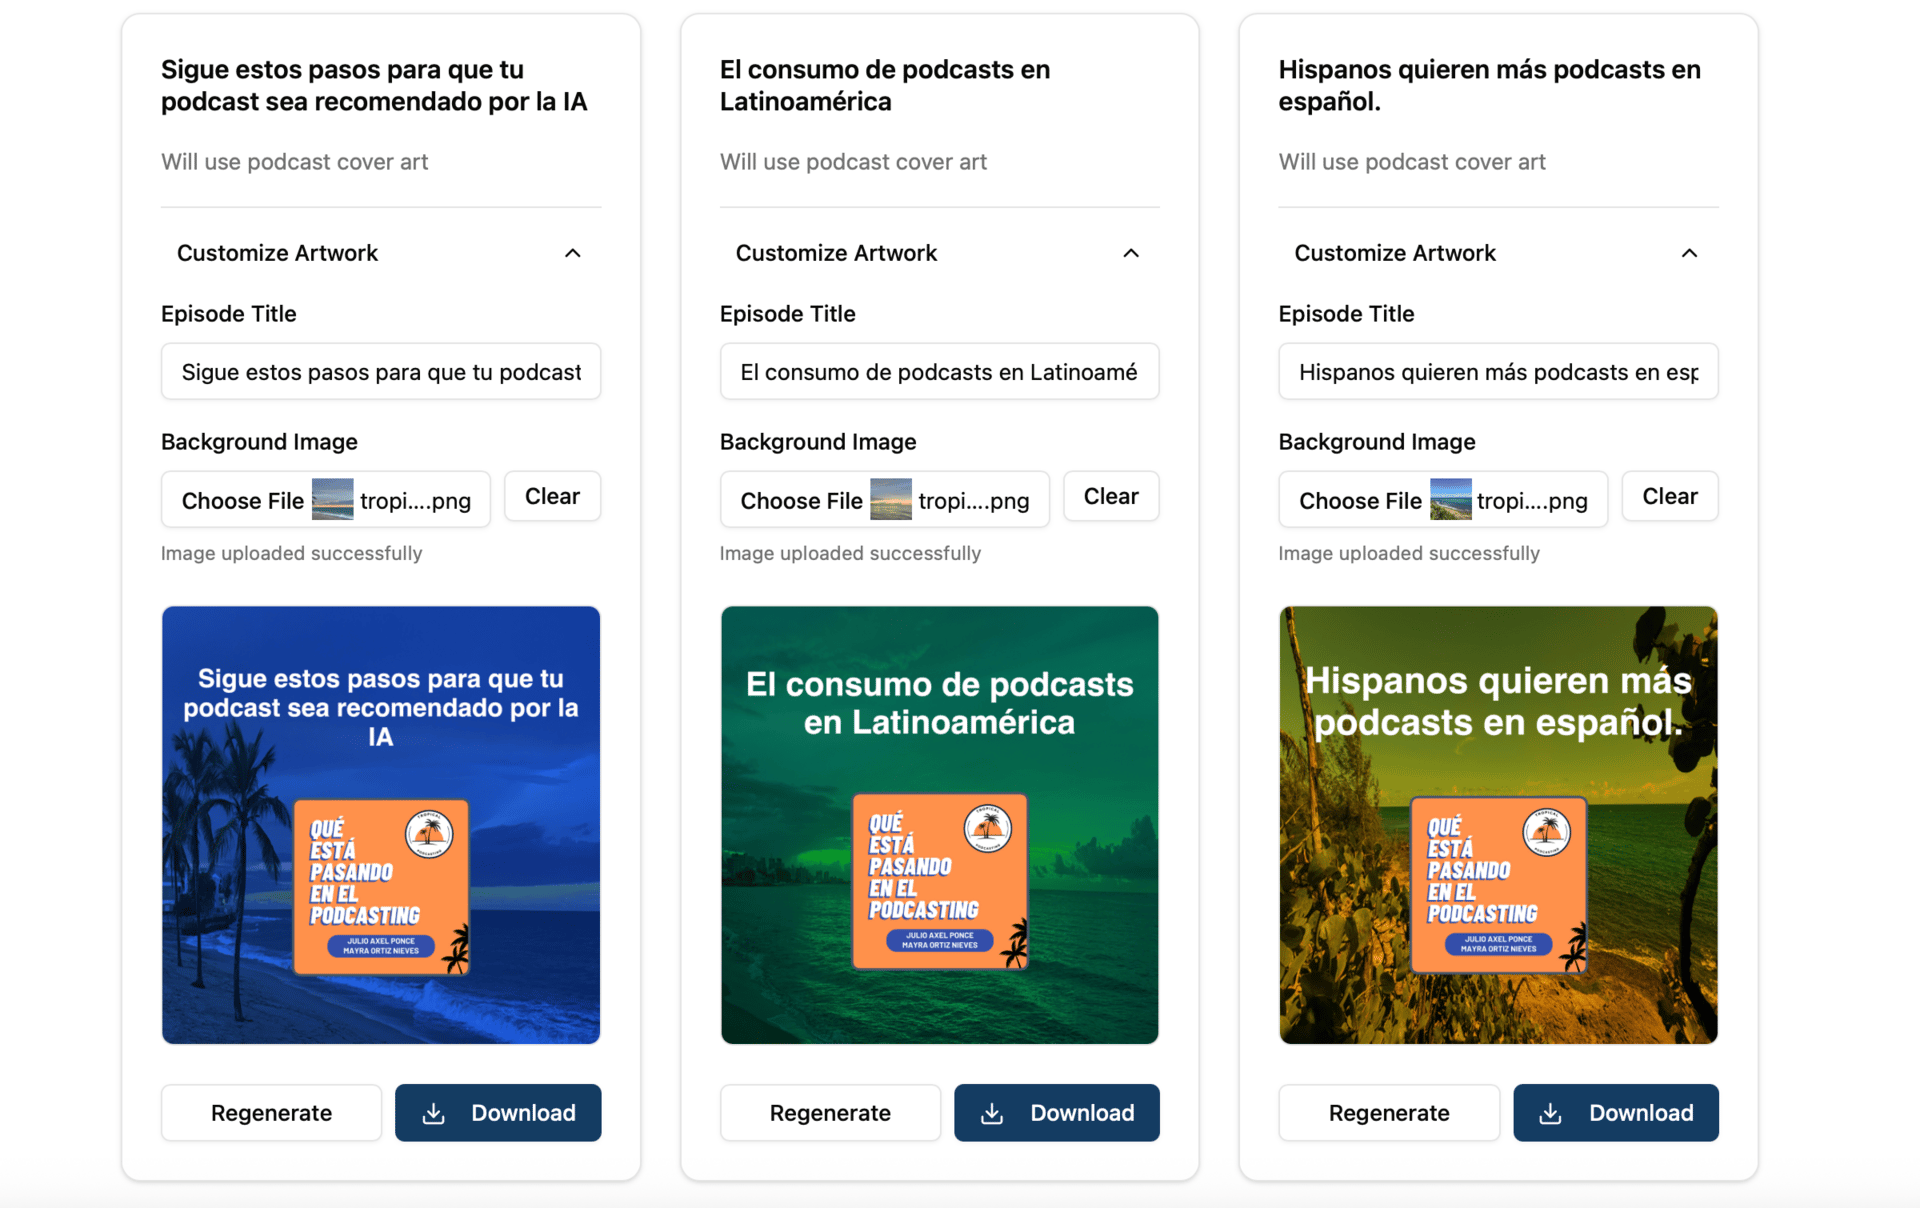Open blue artwork preview with palm trees
The height and width of the screenshot is (1208, 1920).
[x=381, y=825]
